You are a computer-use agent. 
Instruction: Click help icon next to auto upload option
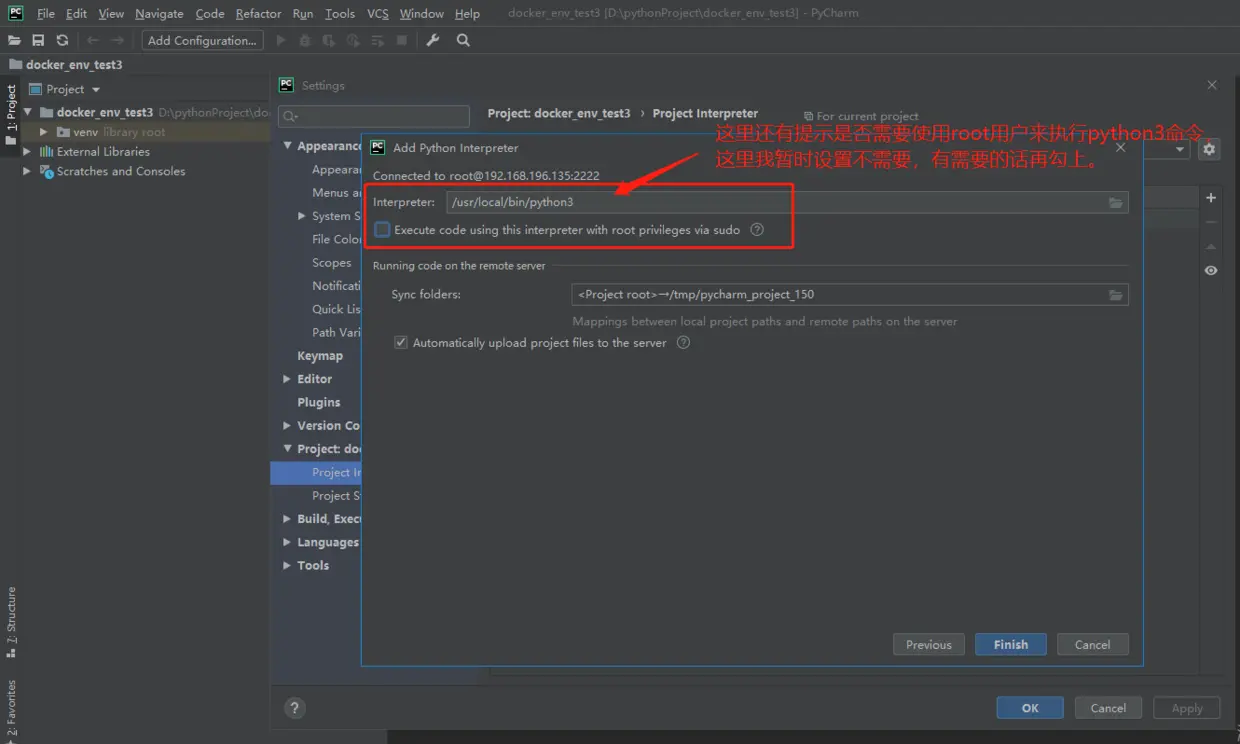click(683, 342)
